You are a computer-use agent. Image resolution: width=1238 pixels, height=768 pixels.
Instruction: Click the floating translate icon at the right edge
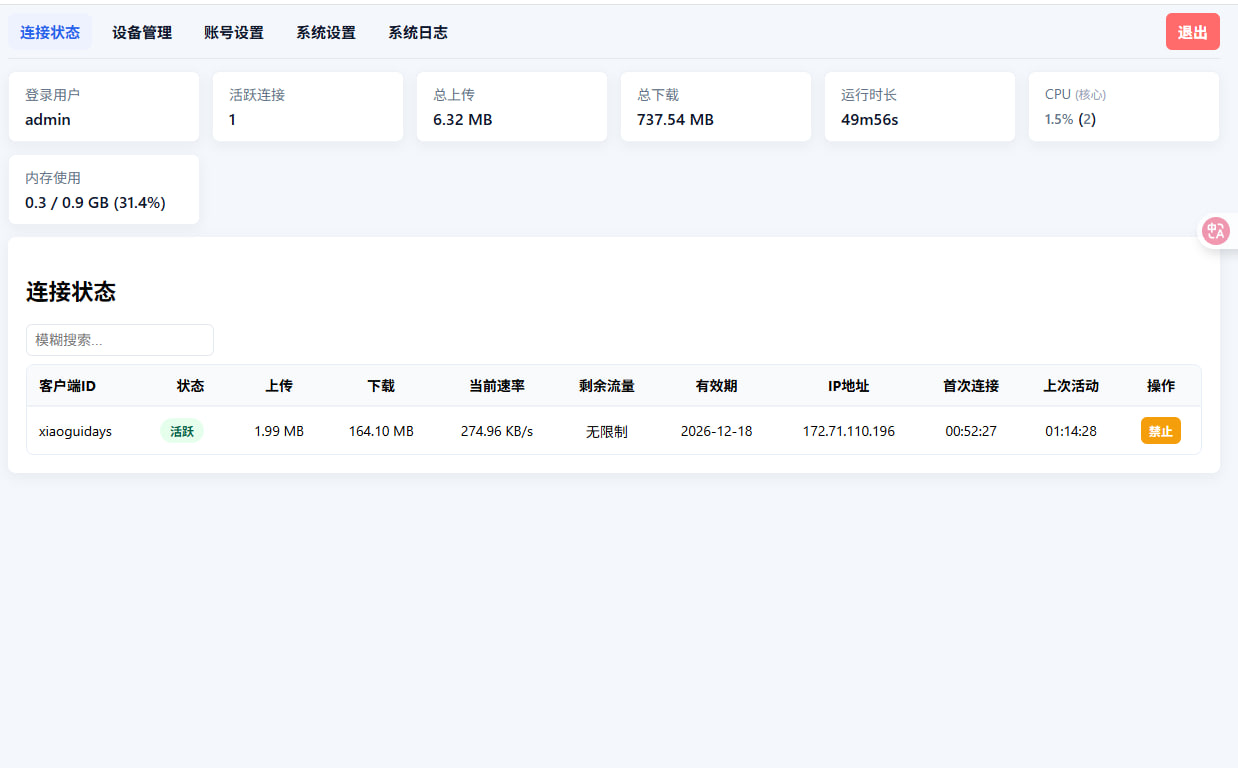pos(1216,232)
